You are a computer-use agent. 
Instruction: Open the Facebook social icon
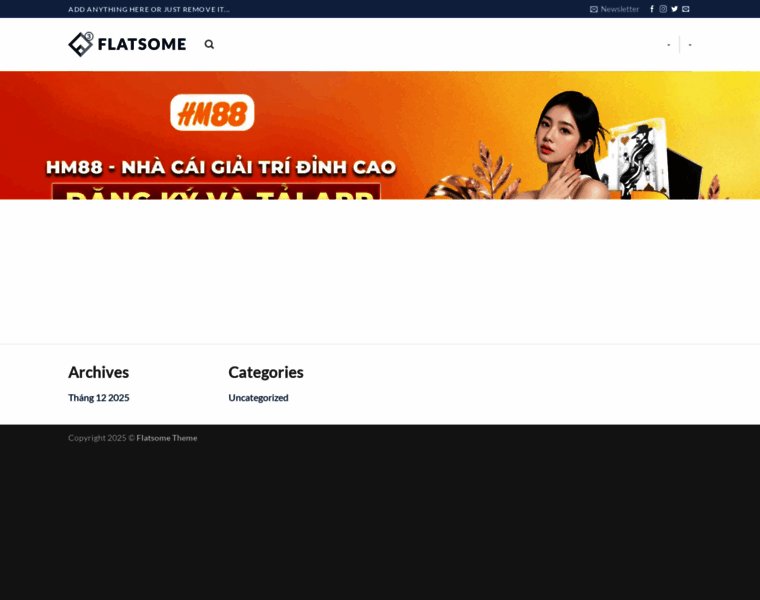[652, 9]
